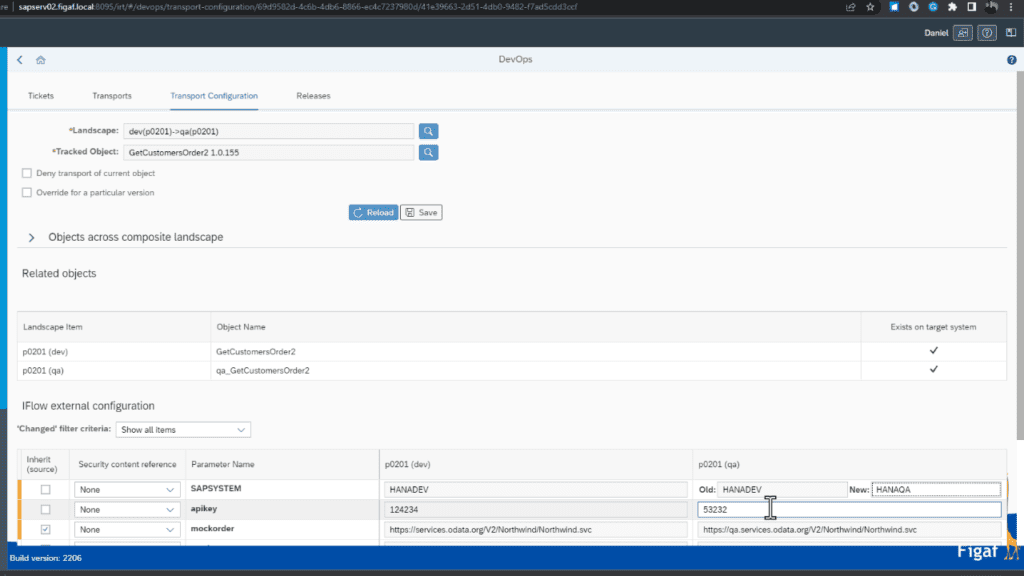
Task: Click the Security content reference column header
Action: tap(127, 464)
